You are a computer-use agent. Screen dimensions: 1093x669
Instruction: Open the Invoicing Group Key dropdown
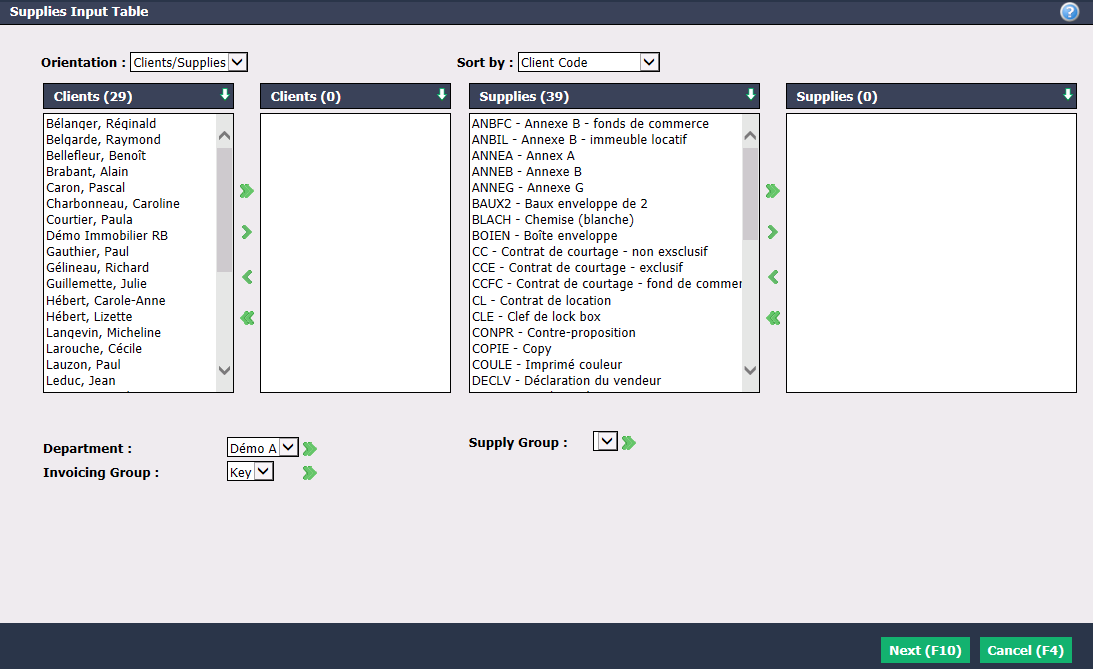(250, 472)
